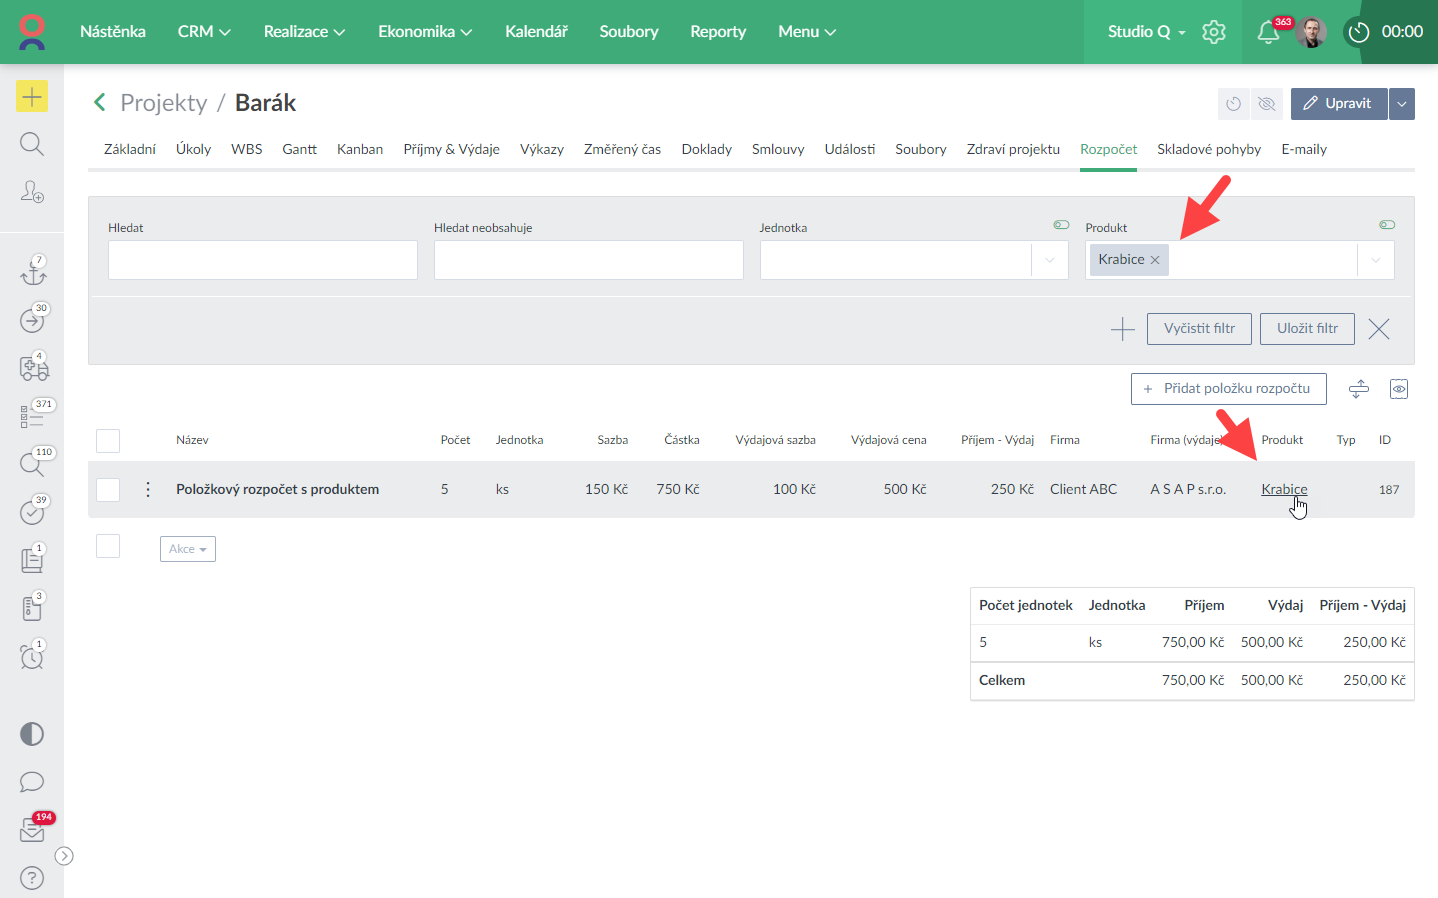Open the chat bubble icon
Screen dimensions: 1438x898
pyautogui.click(x=32, y=782)
